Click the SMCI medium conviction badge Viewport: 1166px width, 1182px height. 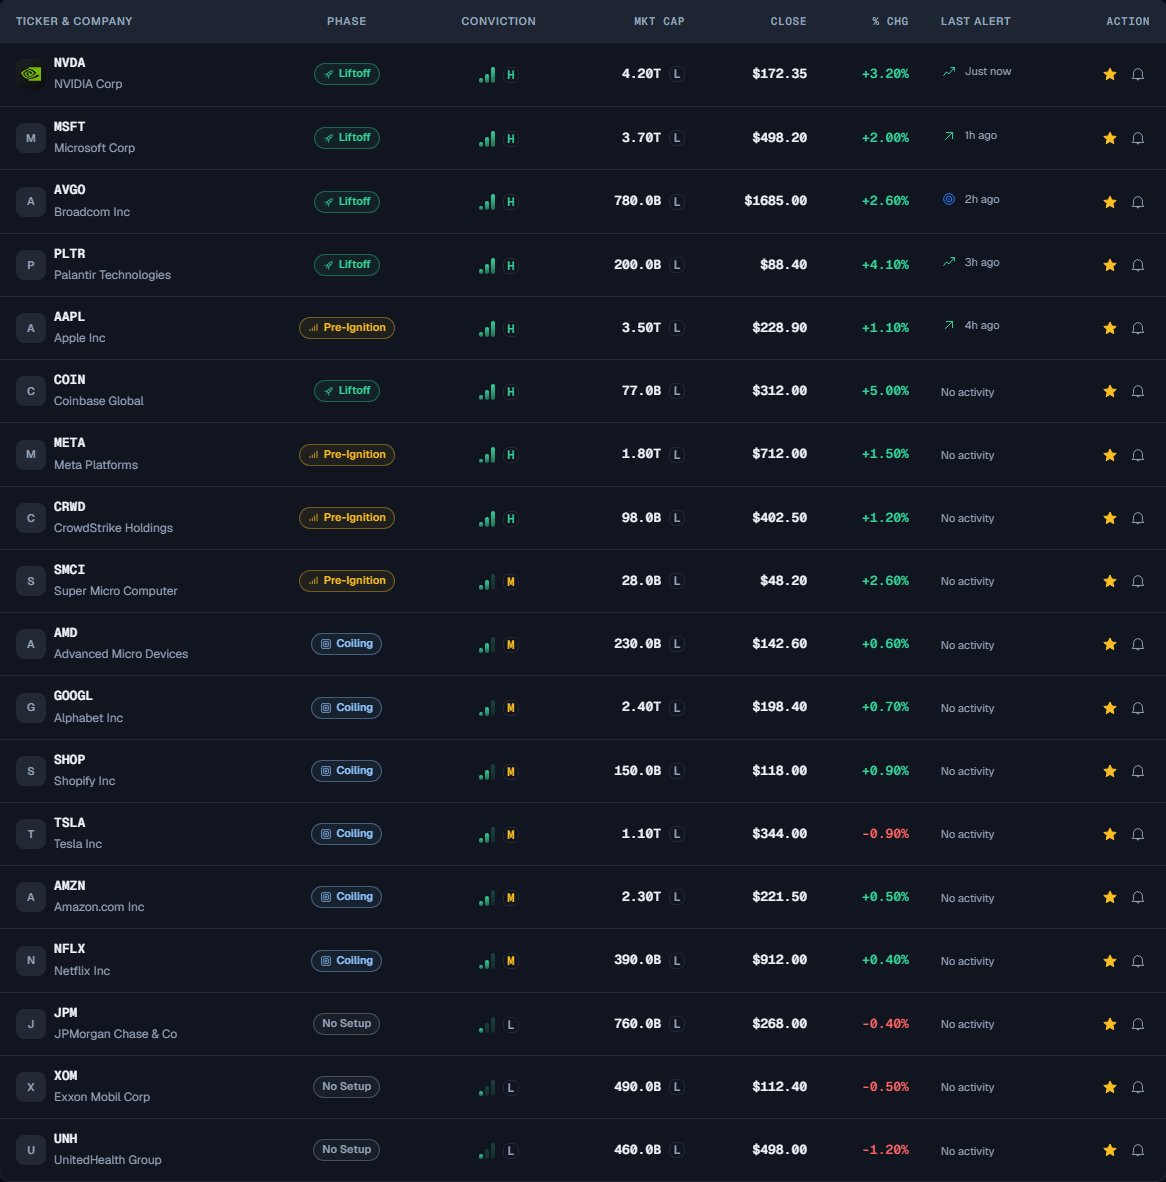click(x=511, y=582)
